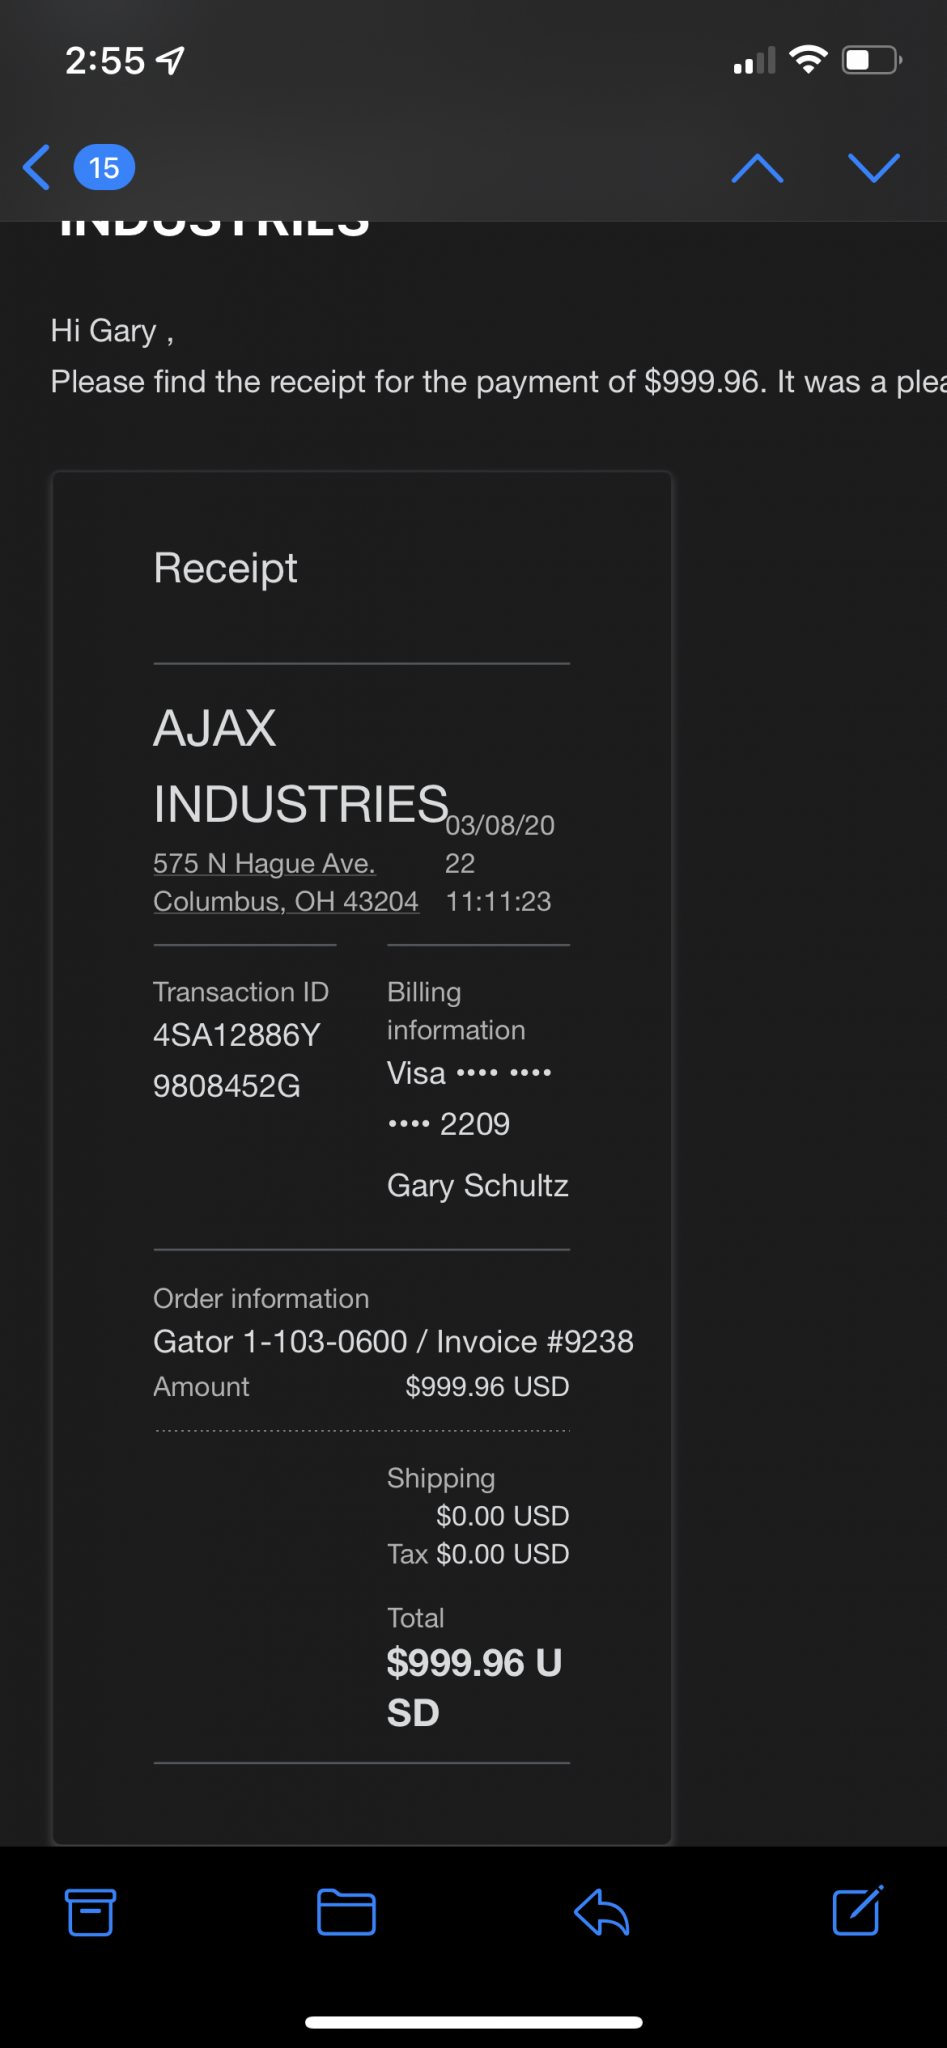Screen dimensions: 947x2048
Task: Tap the Columbus, OH 43204 link
Action: 285,901
